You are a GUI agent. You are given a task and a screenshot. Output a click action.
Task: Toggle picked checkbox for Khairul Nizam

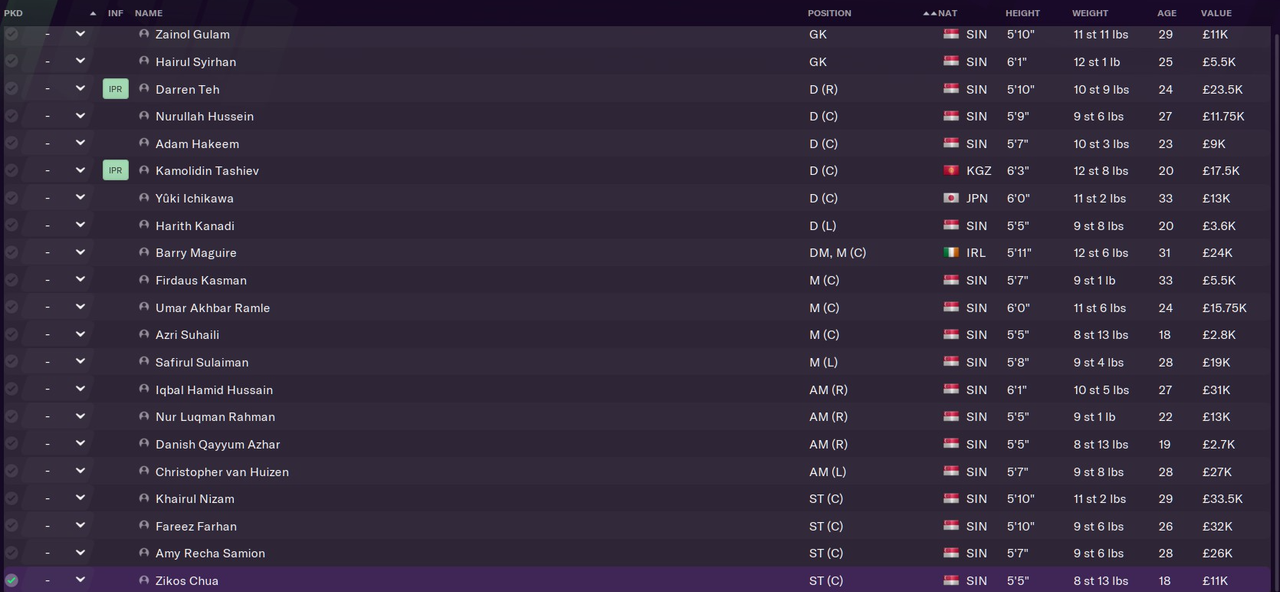pyautogui.click(x=11, y=499)
